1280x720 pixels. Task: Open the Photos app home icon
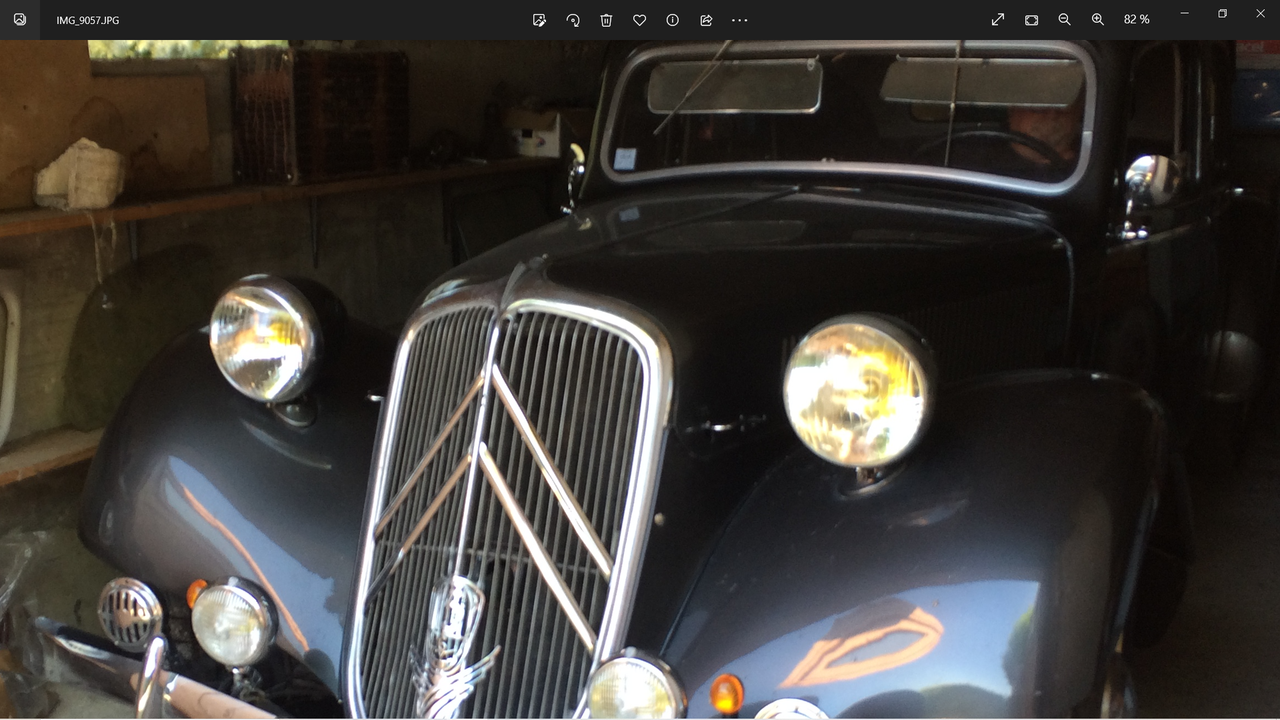20,20
